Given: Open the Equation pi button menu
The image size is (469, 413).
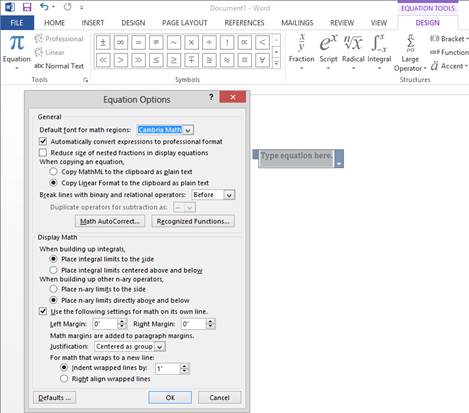Looking at the screenshot, I should point(17,52).
